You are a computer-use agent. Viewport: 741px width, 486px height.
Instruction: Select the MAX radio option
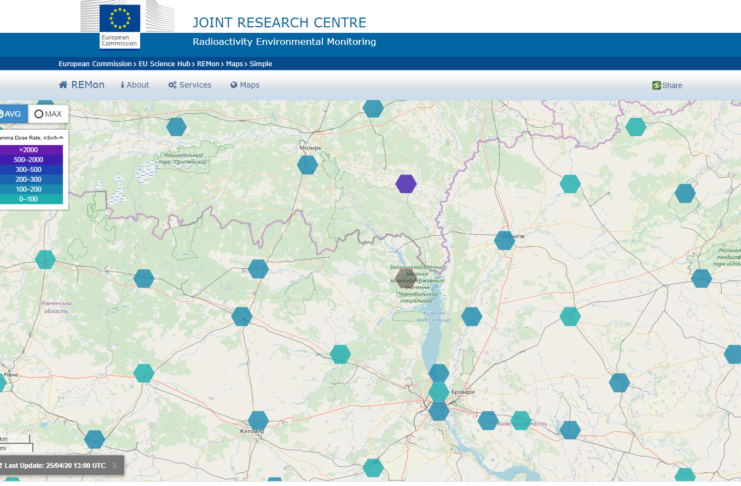(48, 114)
